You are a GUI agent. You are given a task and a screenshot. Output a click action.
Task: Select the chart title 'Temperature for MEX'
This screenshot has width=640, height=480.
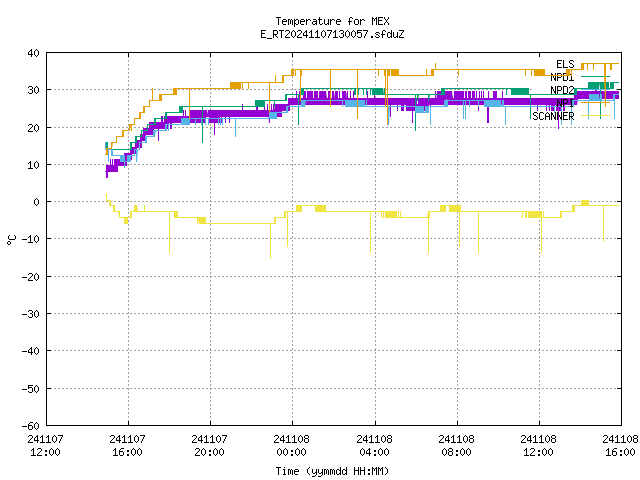pyautogui.click(x=332, y=21)
